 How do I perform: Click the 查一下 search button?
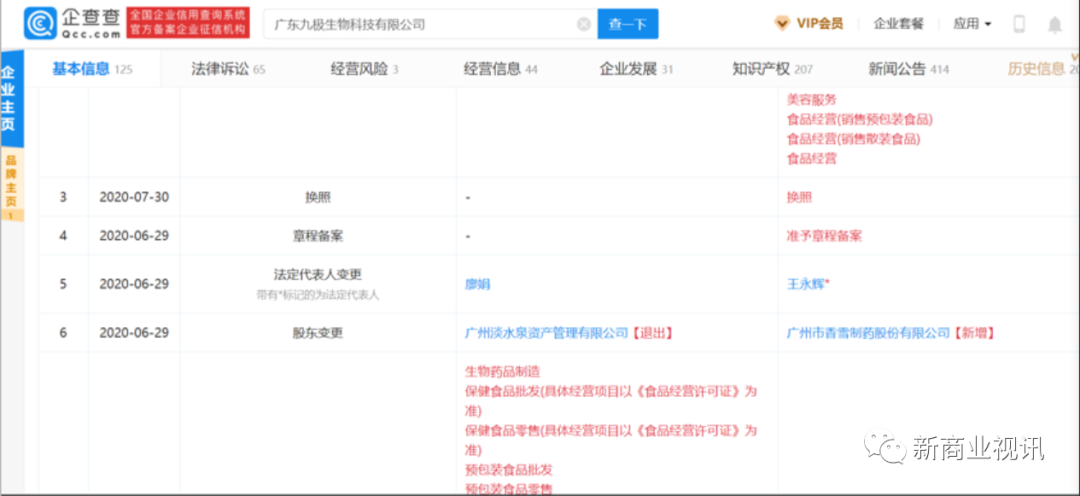click(x=627, y=24)
